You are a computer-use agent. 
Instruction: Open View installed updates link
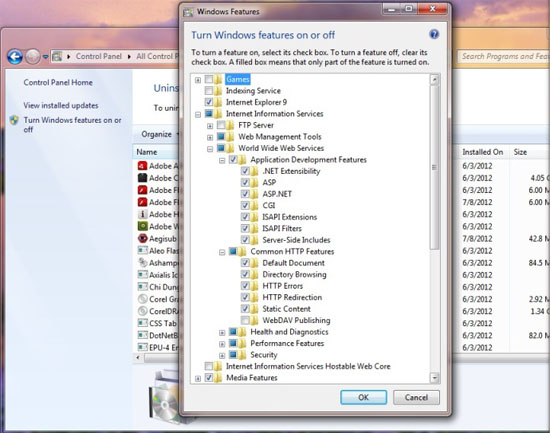[x=61, y=105]
